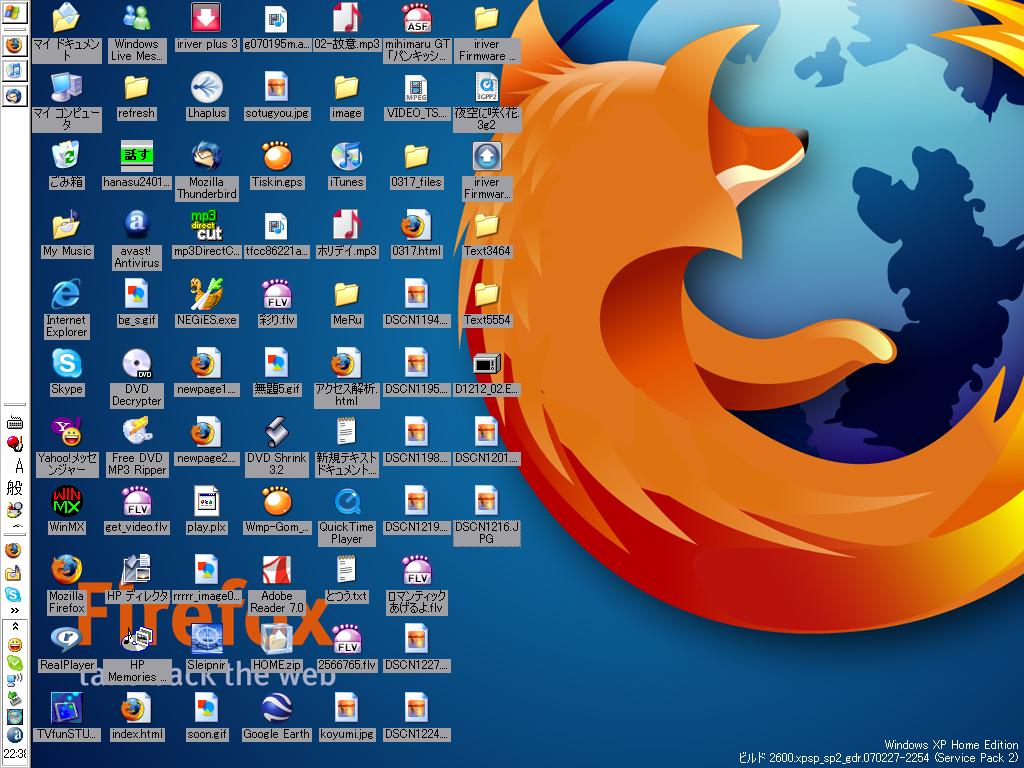The width and height of the screenshot is (1024, 768).
Task: Select the Wmp-Gom desktop icon
Action: [x=276, y=509]
